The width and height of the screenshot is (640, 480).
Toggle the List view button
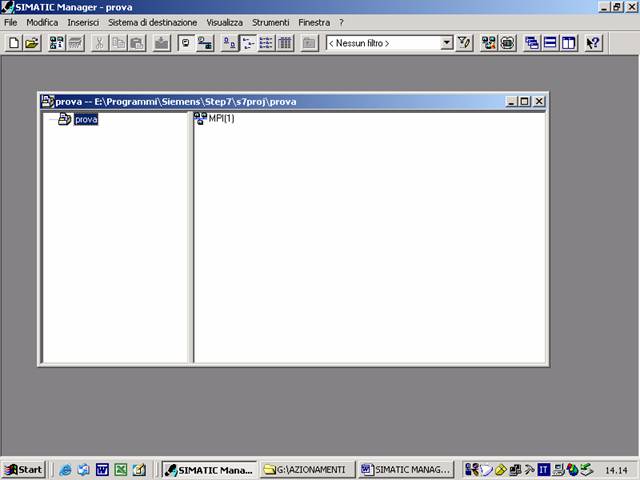(x=266, y=43)
